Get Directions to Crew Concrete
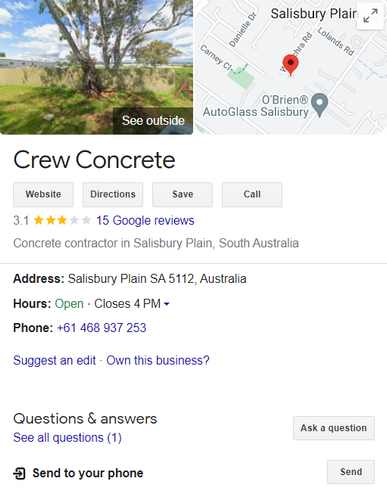387x500 pixels. click(113, 194)
